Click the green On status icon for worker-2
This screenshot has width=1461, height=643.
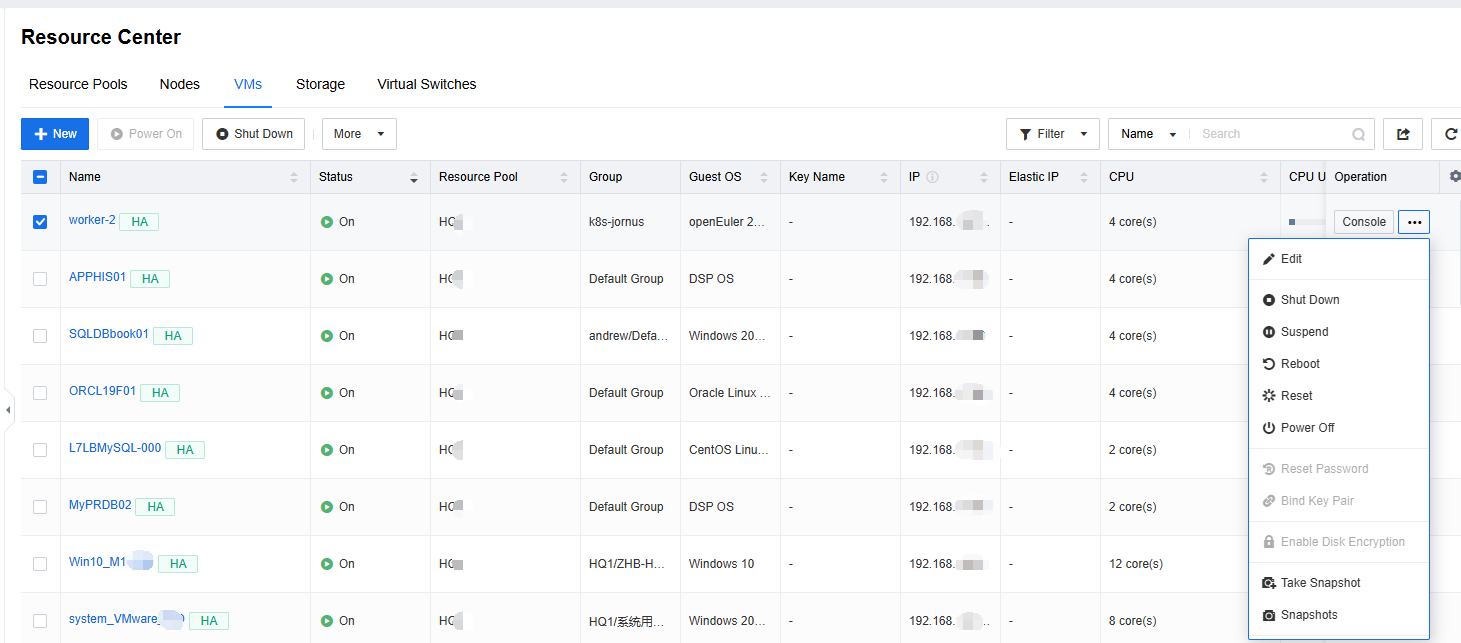pyautogui.click(x=327, y=222)
